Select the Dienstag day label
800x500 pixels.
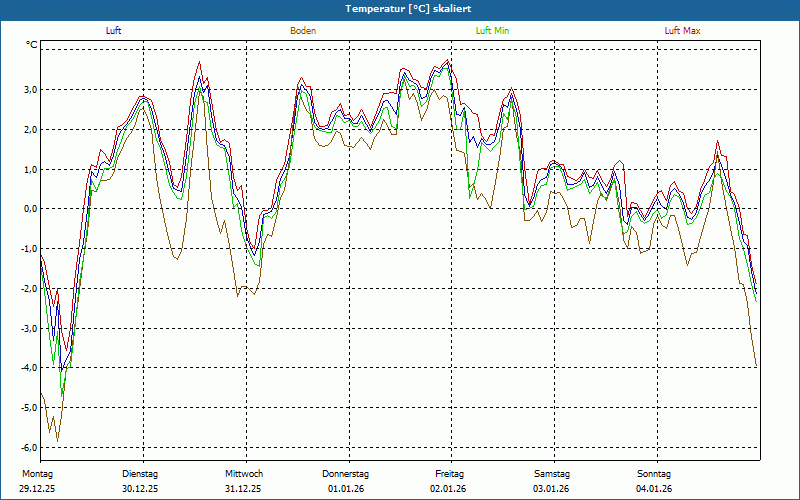pyautogui.click(x=140, y=474)
